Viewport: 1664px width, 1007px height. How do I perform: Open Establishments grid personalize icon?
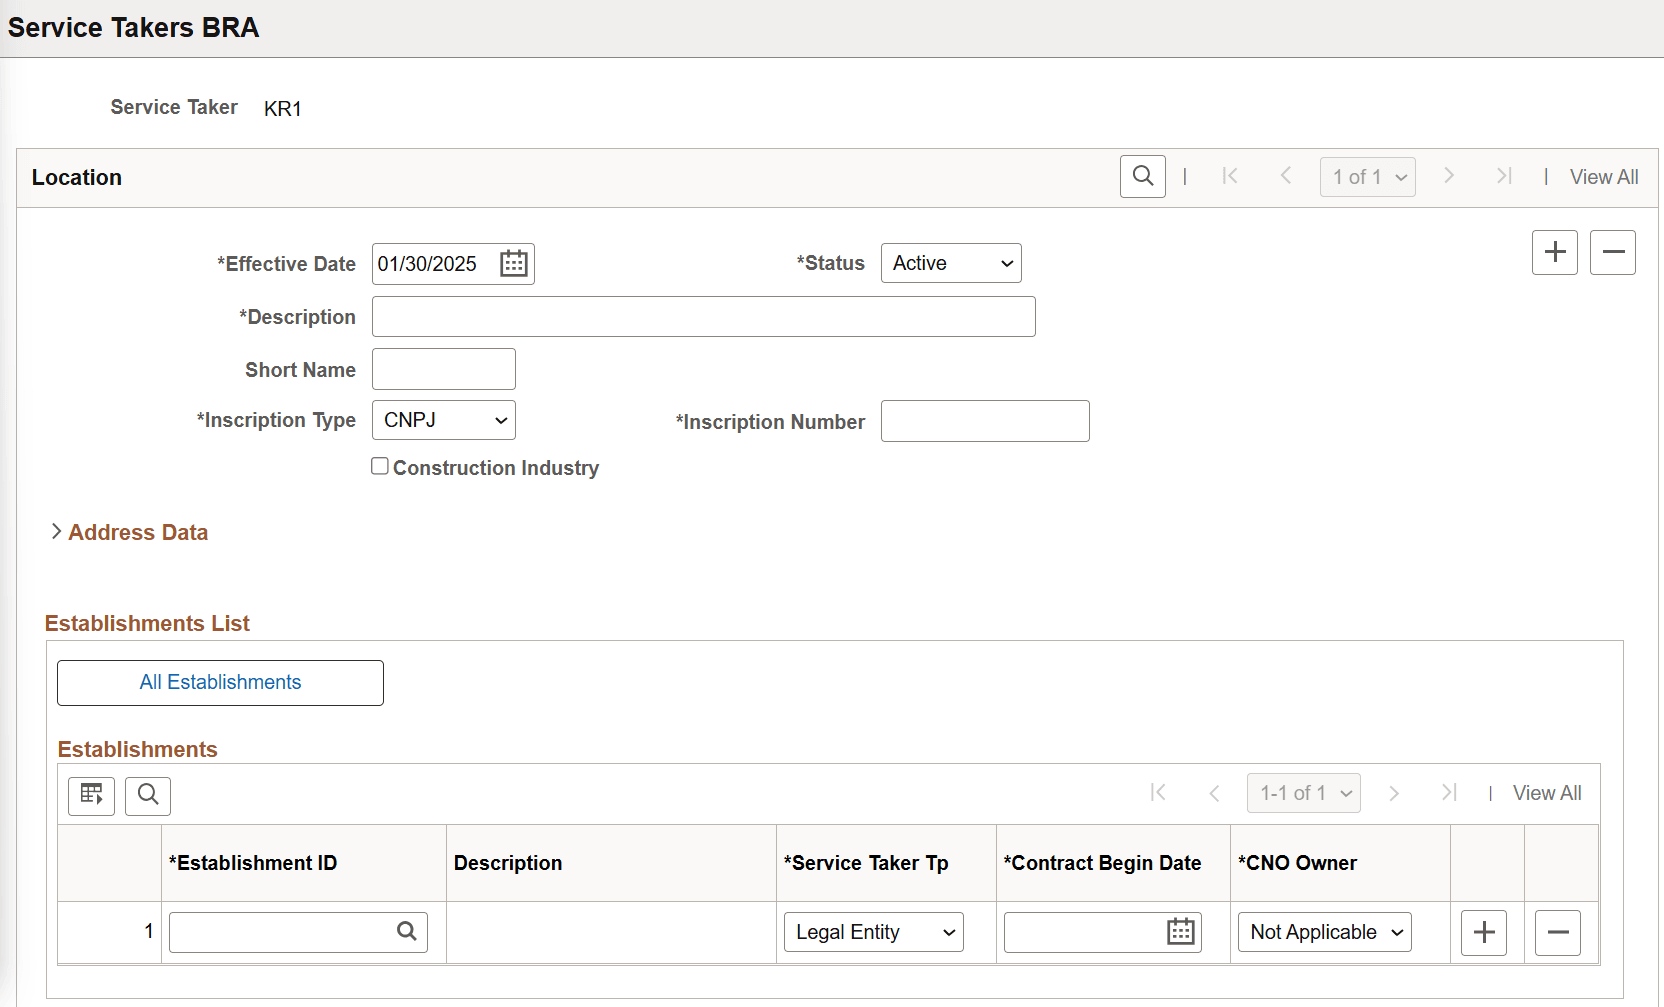pyautogui.click(x=91, y=796)
